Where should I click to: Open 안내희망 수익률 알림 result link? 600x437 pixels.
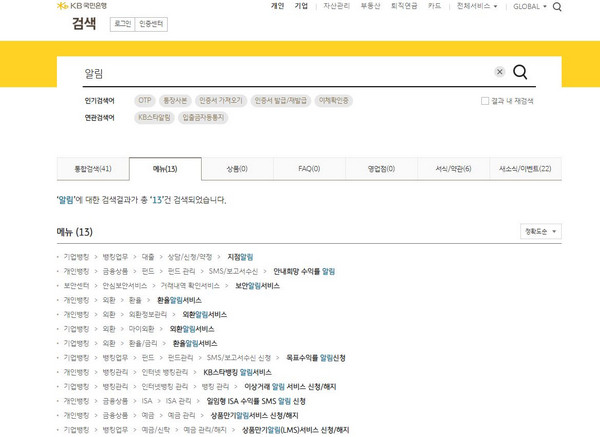click(304, 271)
